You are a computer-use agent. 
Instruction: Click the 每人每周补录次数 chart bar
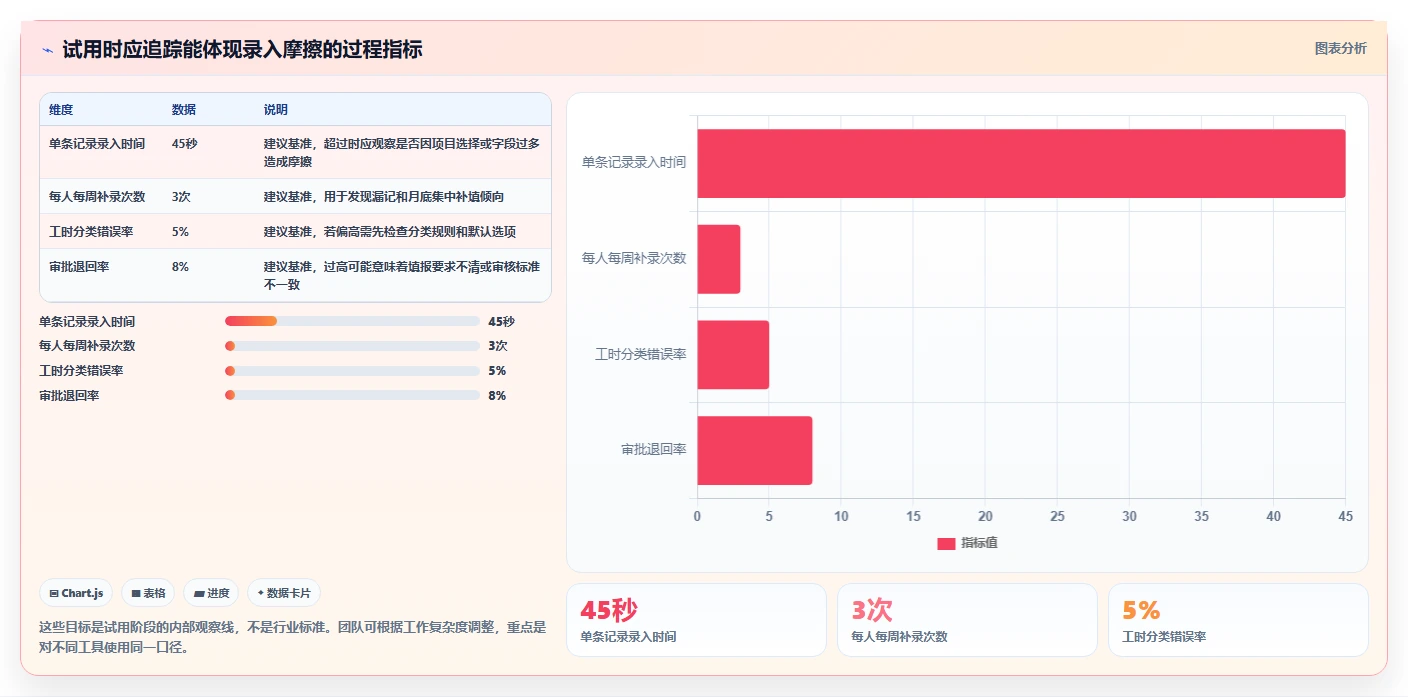(x=719, y=259)
